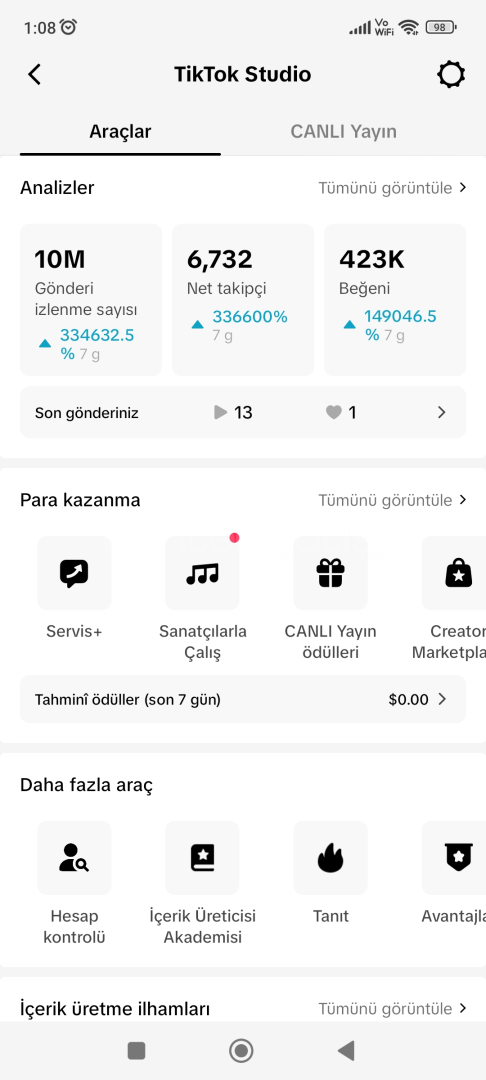Open CANLI Yayın ödülleri gift icon
Image resolution: width=486 pixels, height=1080 pixels.
330,573
